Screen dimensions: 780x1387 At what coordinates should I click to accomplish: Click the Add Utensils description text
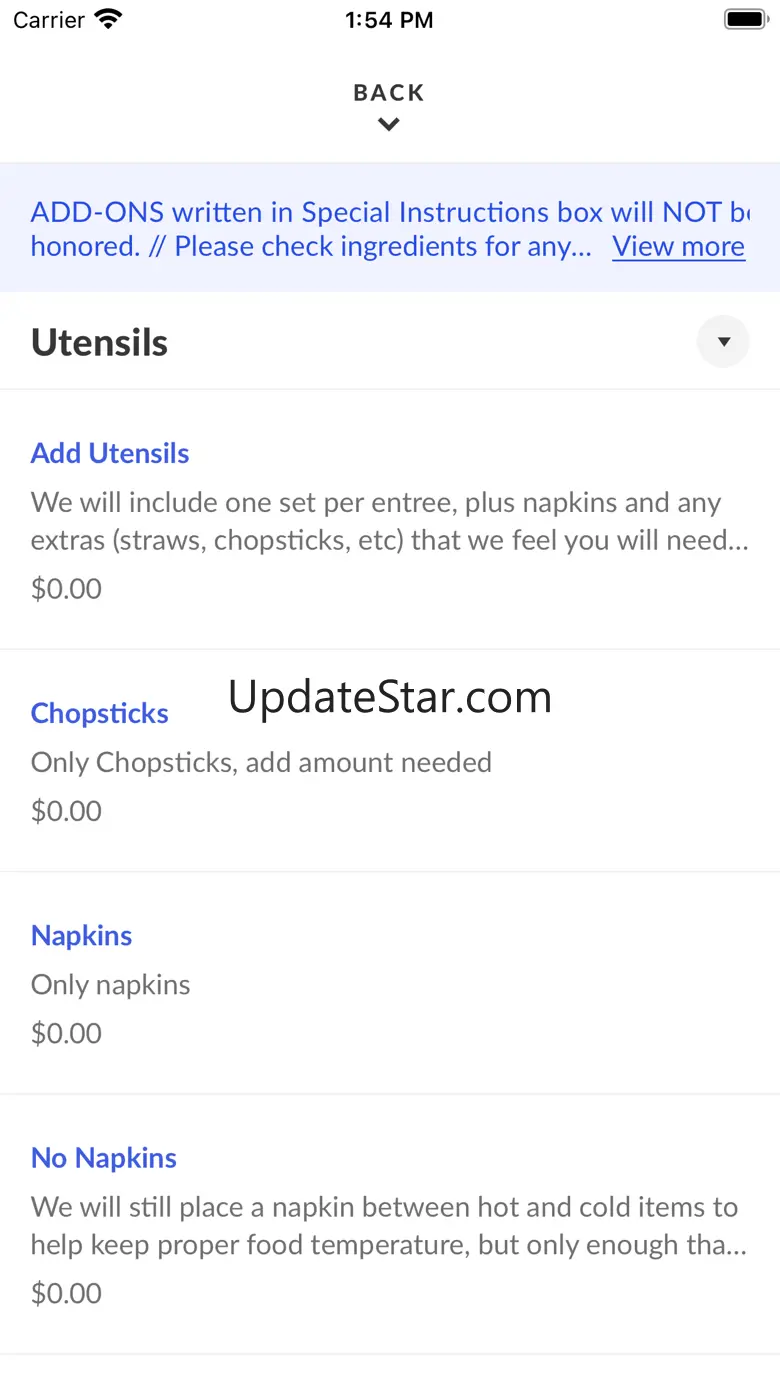(390, 521)
